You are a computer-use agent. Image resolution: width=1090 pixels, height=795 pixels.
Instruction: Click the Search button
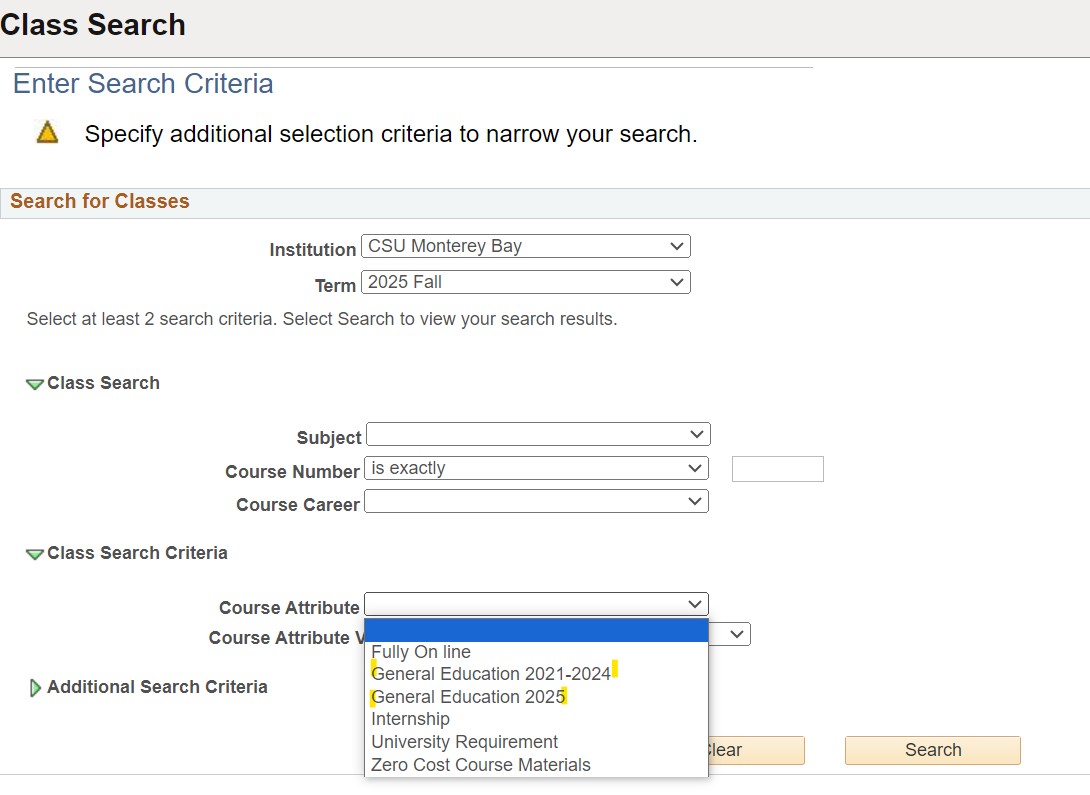(x=931, y=750)
